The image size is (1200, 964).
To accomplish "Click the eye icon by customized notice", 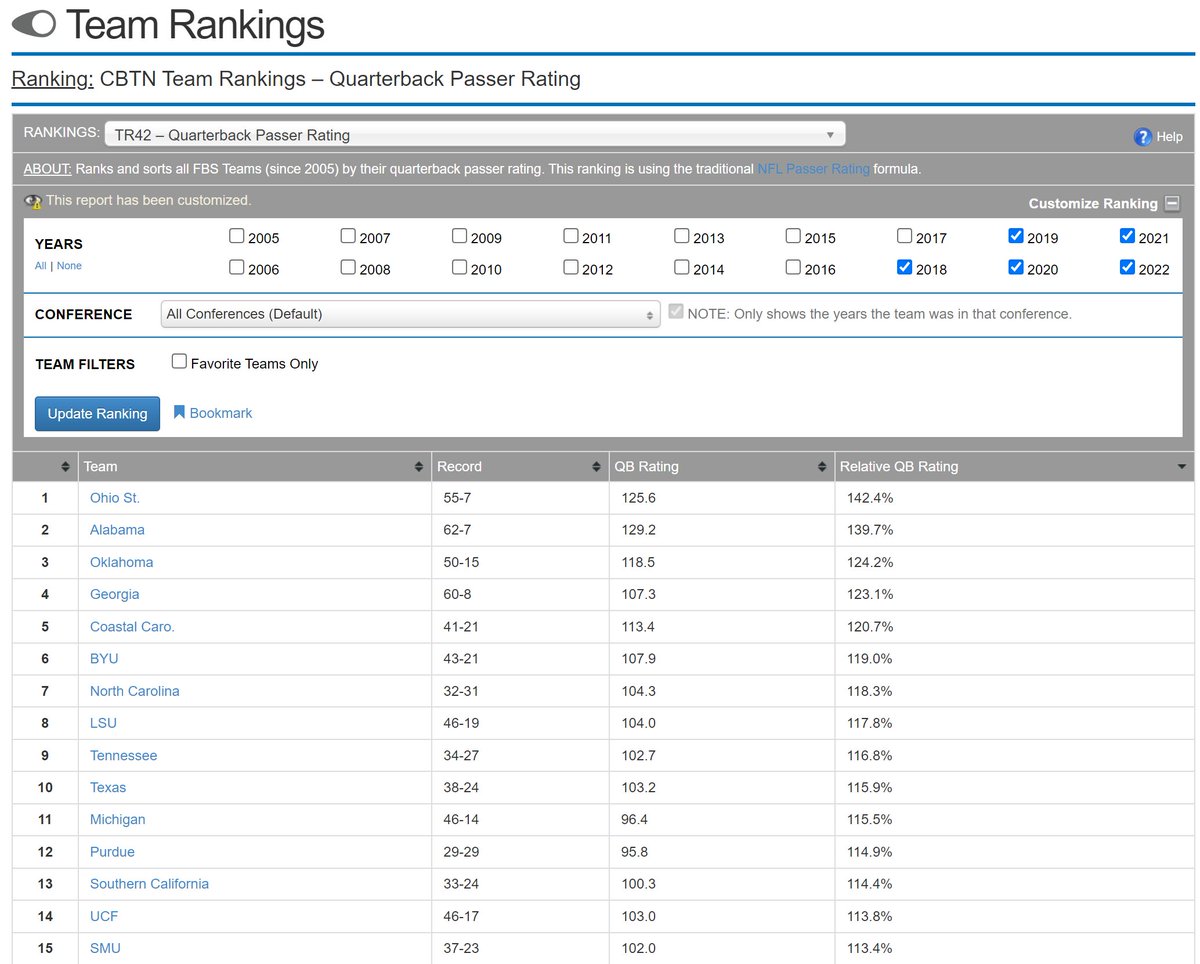I will click(x=34, y=200).
